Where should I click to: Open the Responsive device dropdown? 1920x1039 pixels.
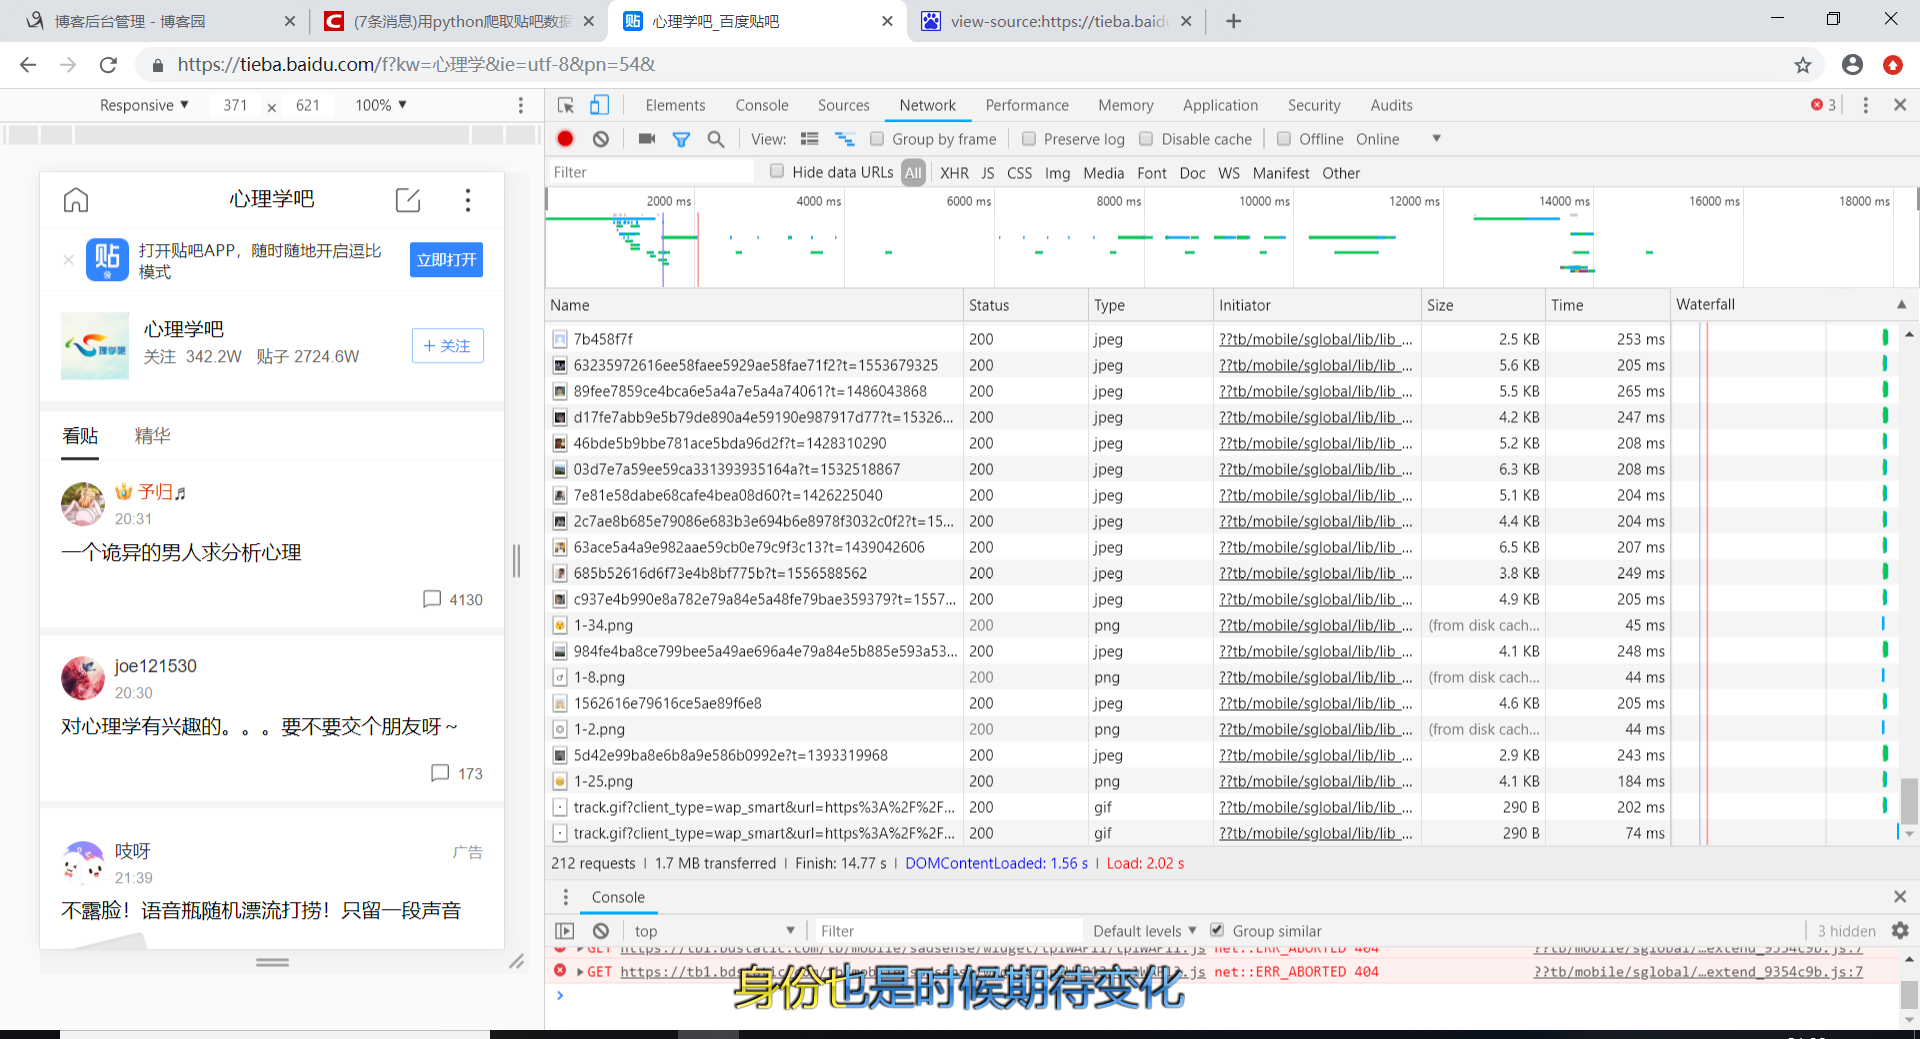pyautogui.click(x=144, y=105)
